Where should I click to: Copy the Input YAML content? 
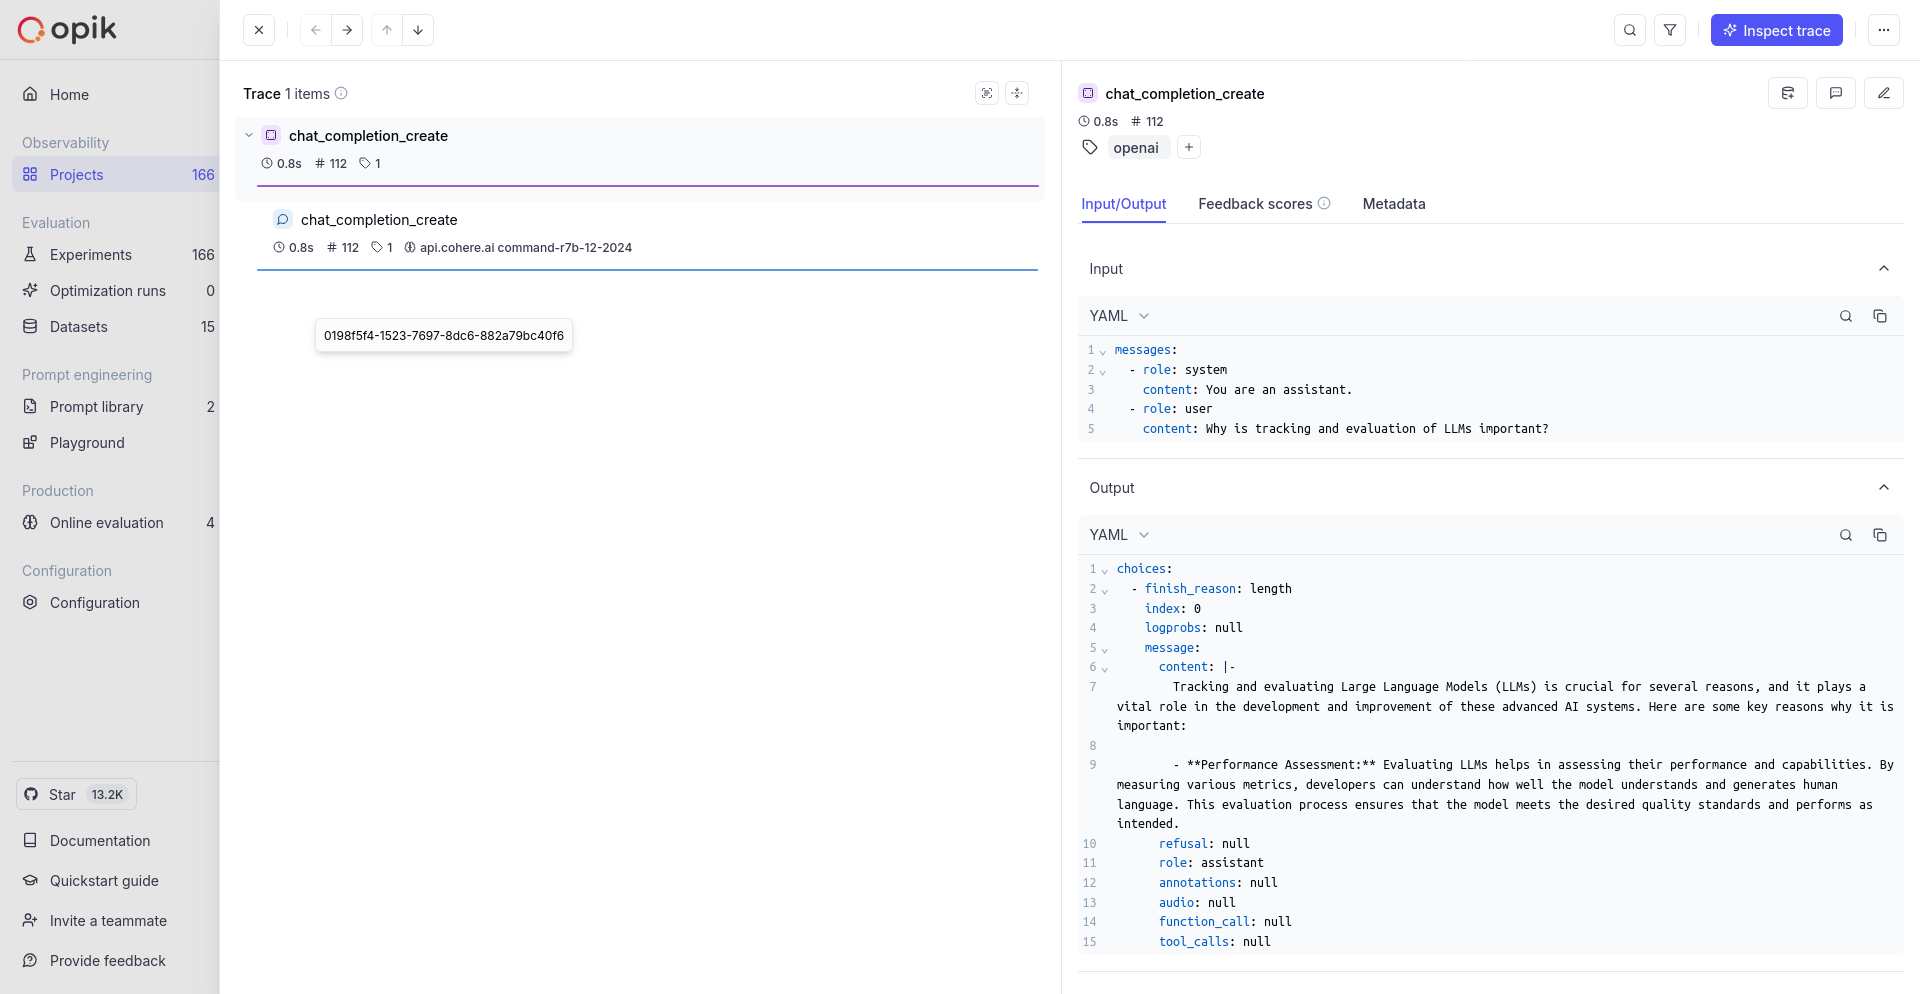coord(1880,316)
